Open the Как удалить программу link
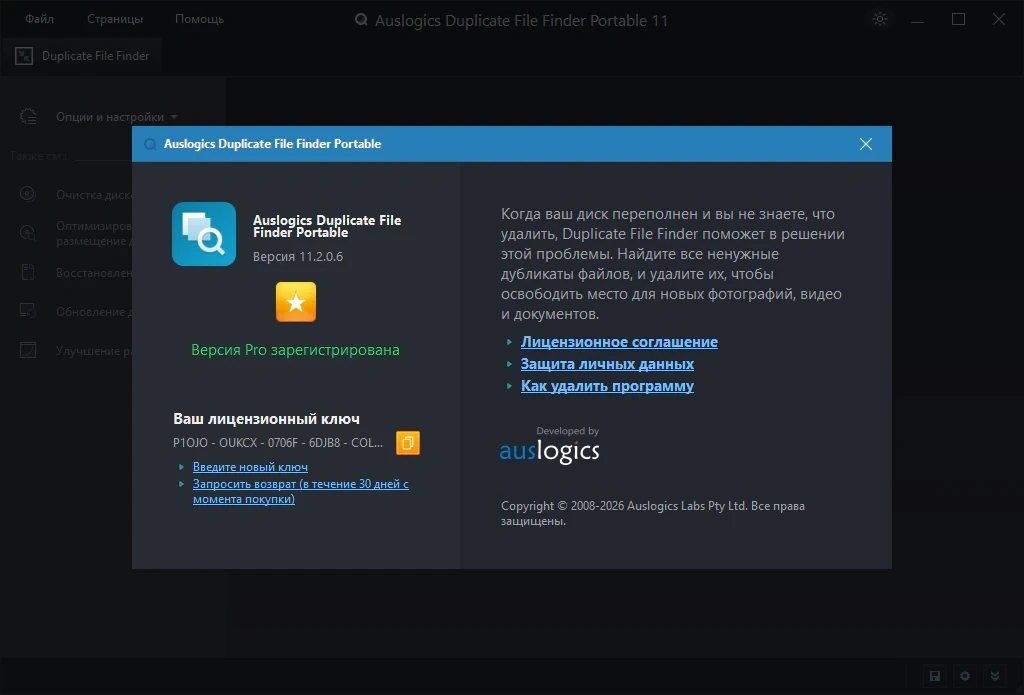Viewport: 1024px width, 695px height. (607, 386)
